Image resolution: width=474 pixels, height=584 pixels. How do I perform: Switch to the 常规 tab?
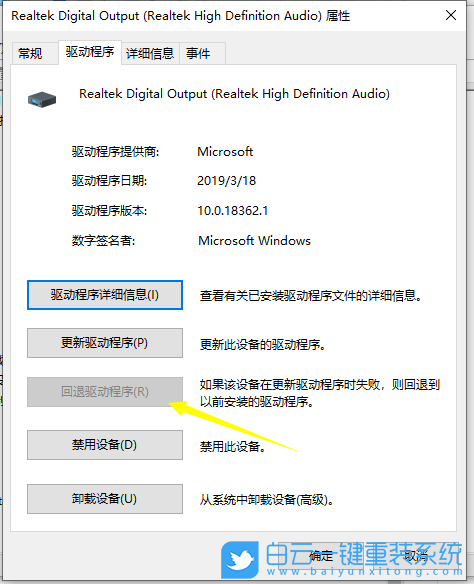coord(35,53)
